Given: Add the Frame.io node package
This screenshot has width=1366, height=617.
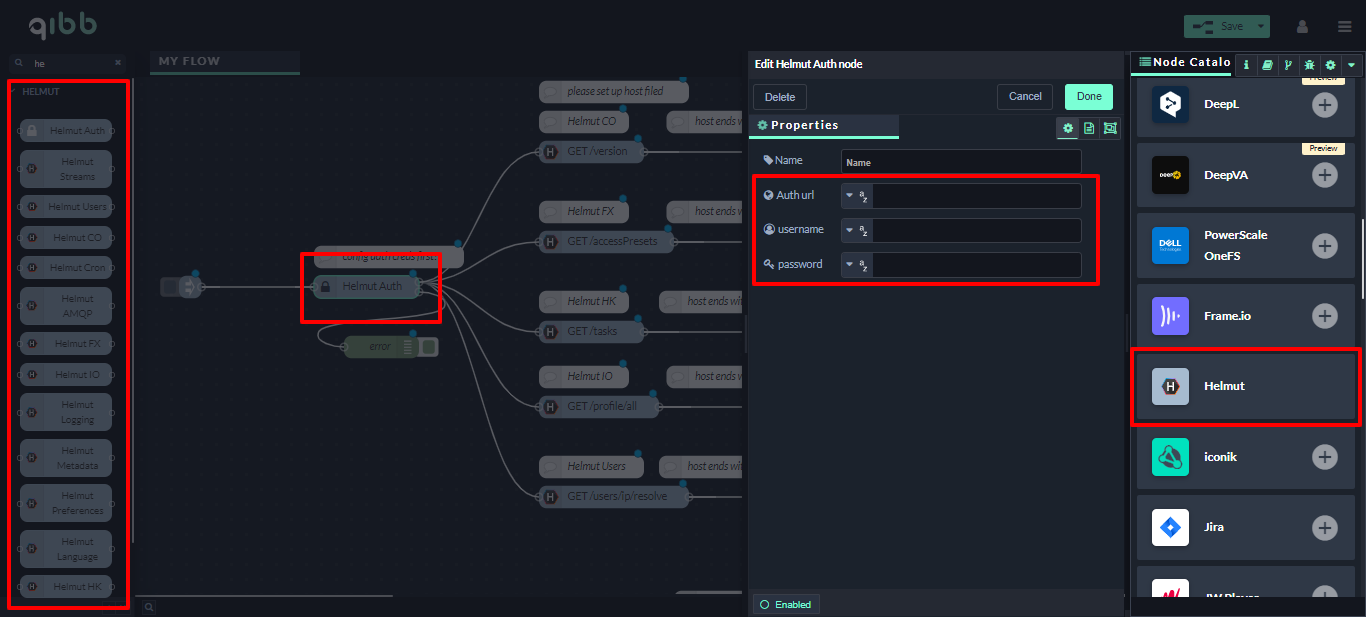Looking at the screenshot, I should coord(1324,316).
